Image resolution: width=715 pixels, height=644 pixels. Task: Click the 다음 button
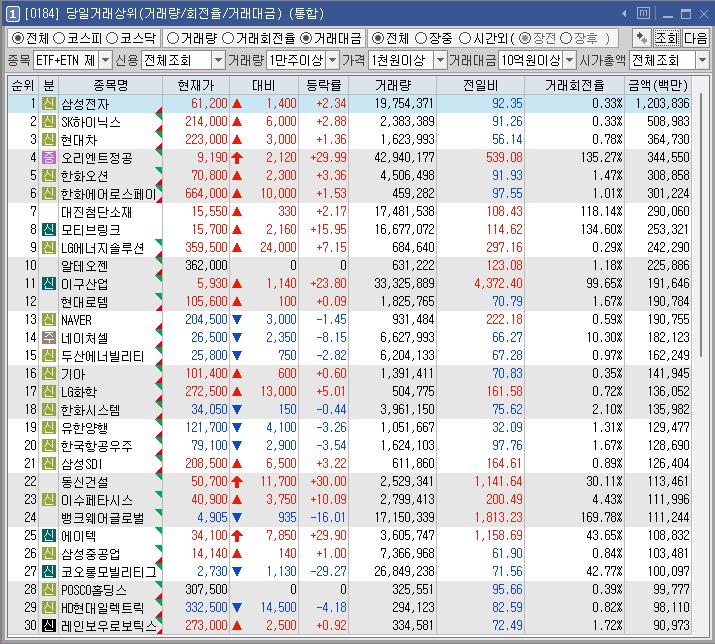pyautogui.click(x=695, y=38)
